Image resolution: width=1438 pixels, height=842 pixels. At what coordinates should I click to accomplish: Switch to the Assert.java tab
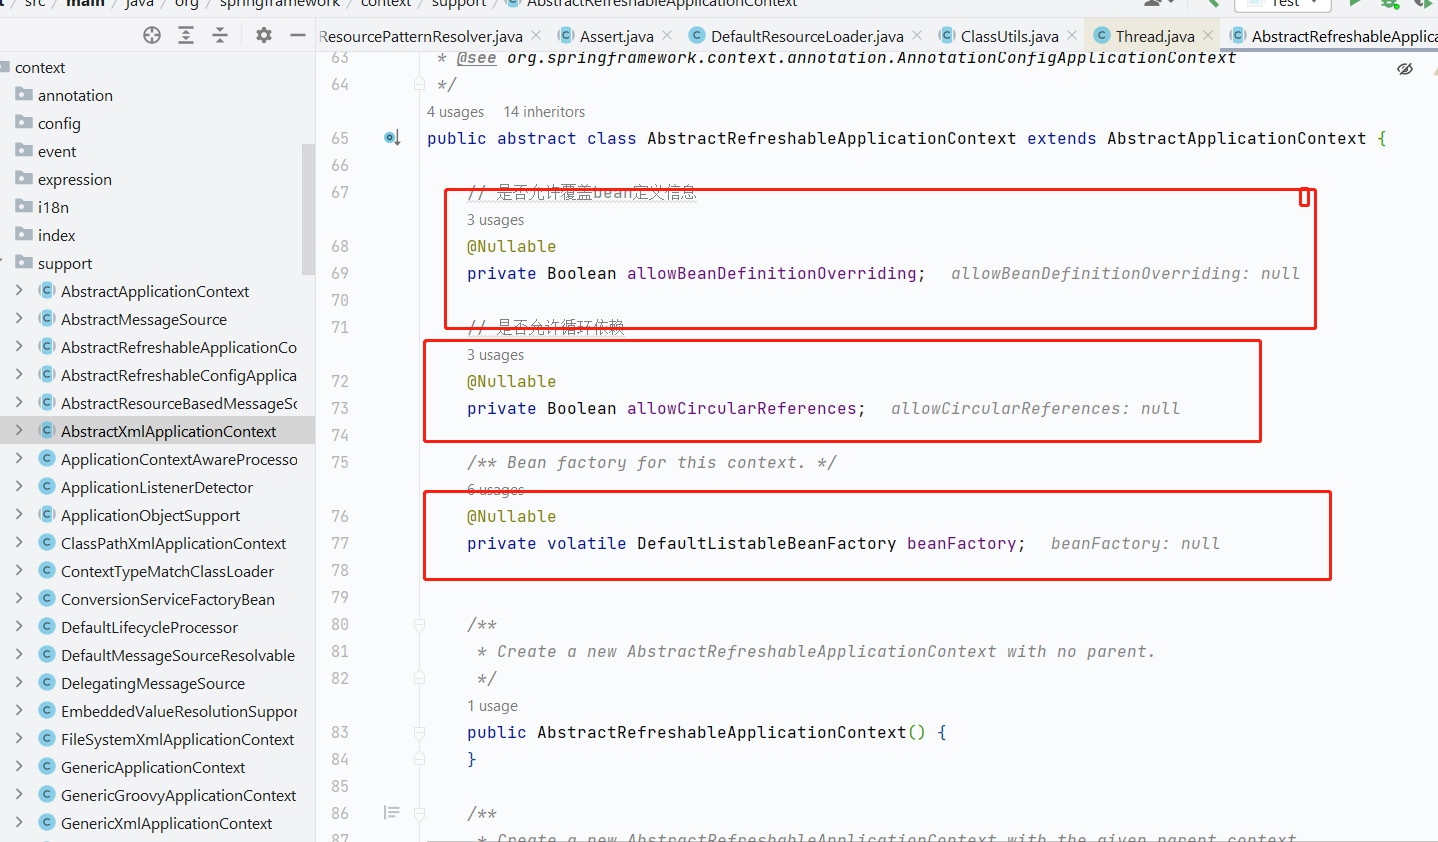616,36
